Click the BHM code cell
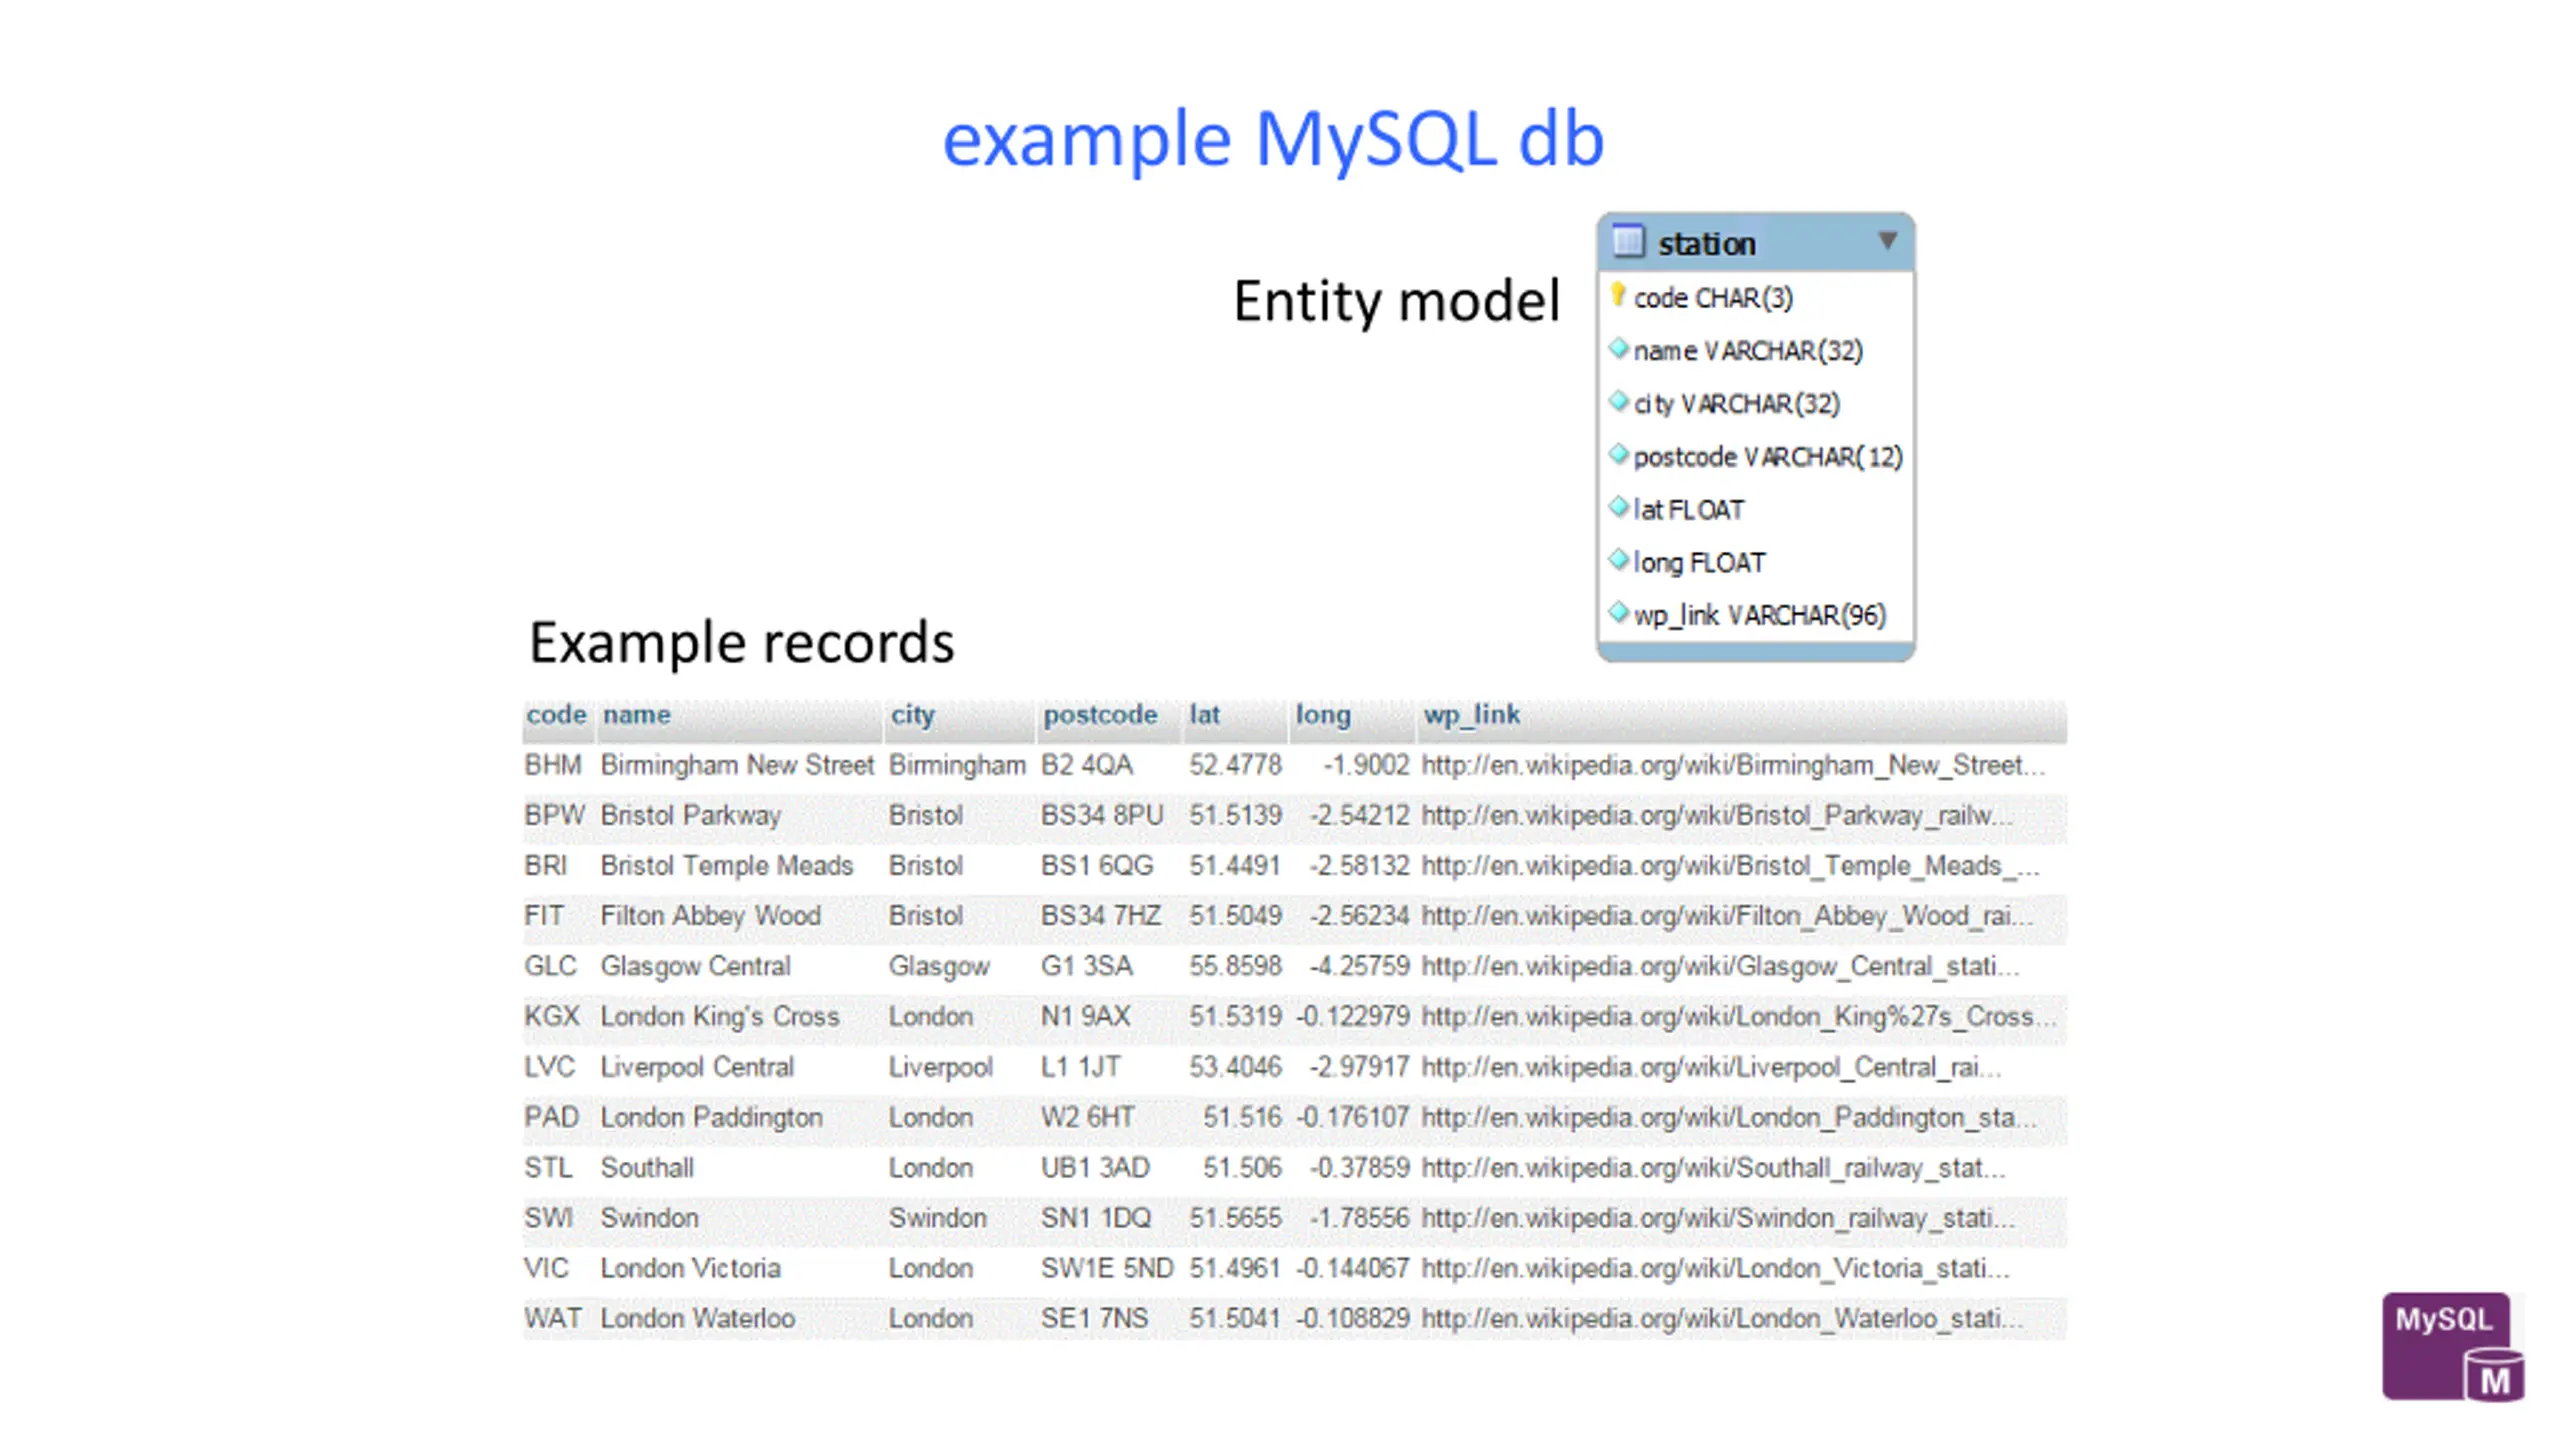This screenshot has width=2560, height=1440. tap(553, 766)
